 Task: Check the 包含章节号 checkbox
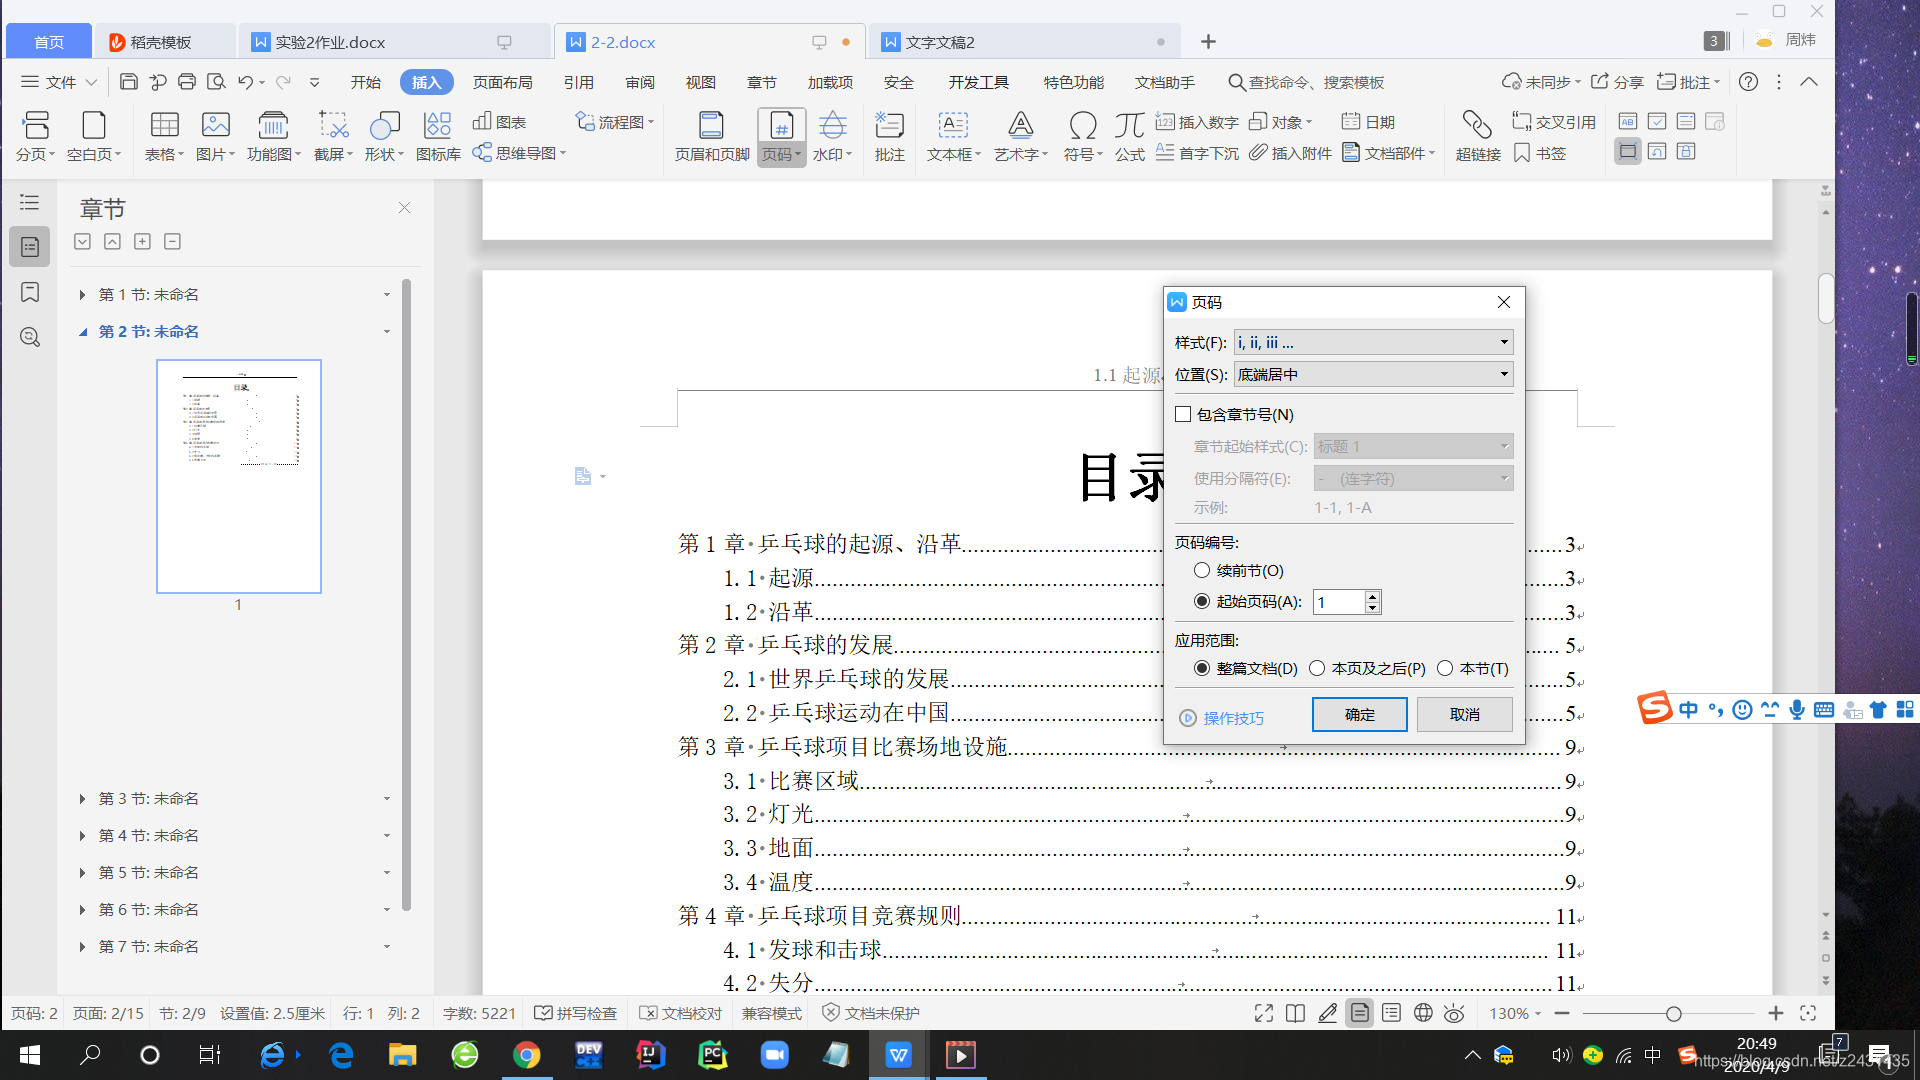(x=1183, y=414)
